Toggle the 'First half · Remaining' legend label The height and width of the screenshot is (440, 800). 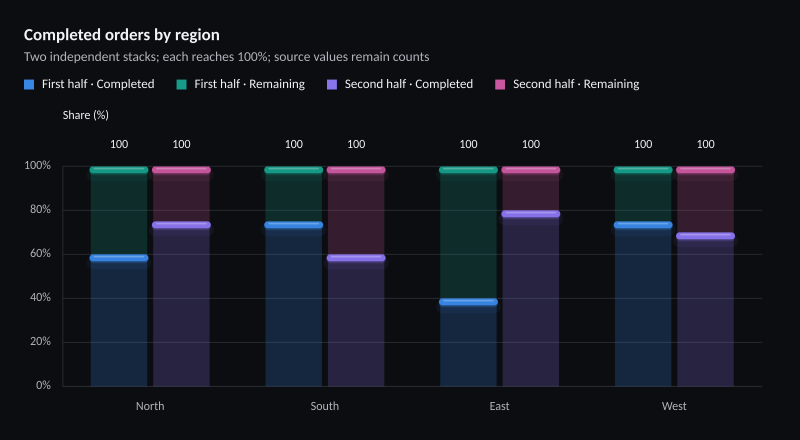tap(249, 84)
